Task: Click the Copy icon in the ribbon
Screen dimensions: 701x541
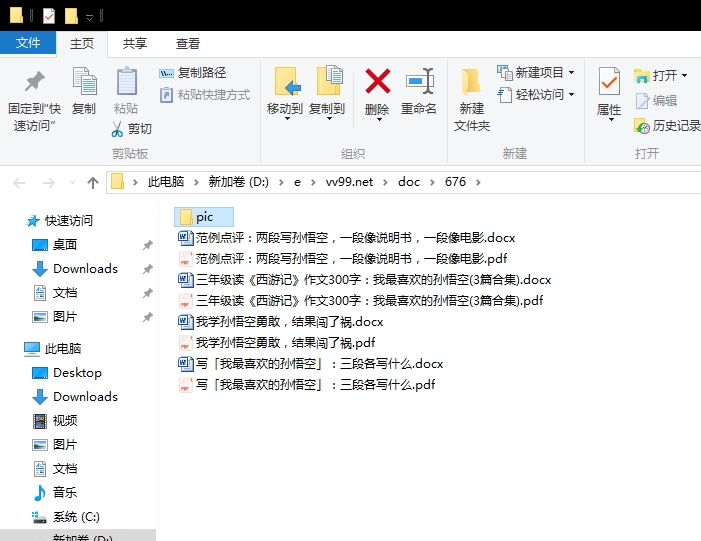Action: pyautogui.click(x=84, y=81)
